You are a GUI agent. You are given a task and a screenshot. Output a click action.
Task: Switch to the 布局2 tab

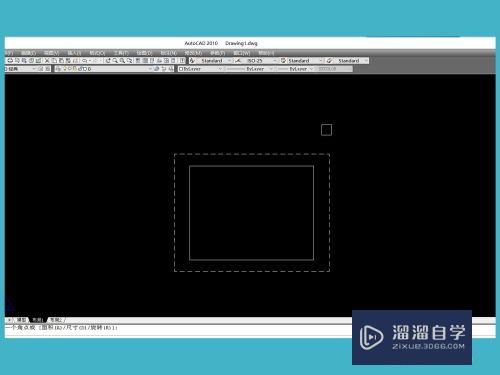55,320
